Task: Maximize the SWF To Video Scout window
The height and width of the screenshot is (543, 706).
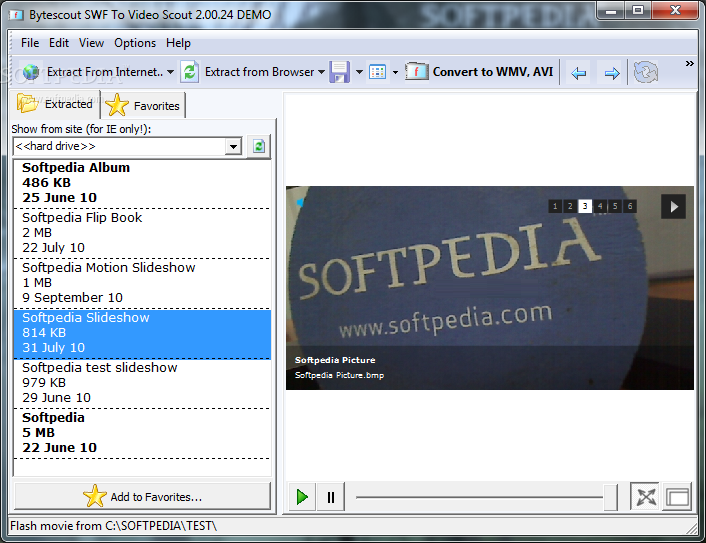Action: click(638, 11)
